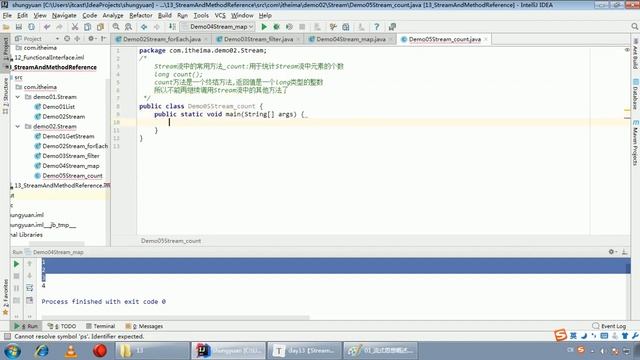Click the green Run button in the main toolbar
640x360 pixels.
coord(264,27)
